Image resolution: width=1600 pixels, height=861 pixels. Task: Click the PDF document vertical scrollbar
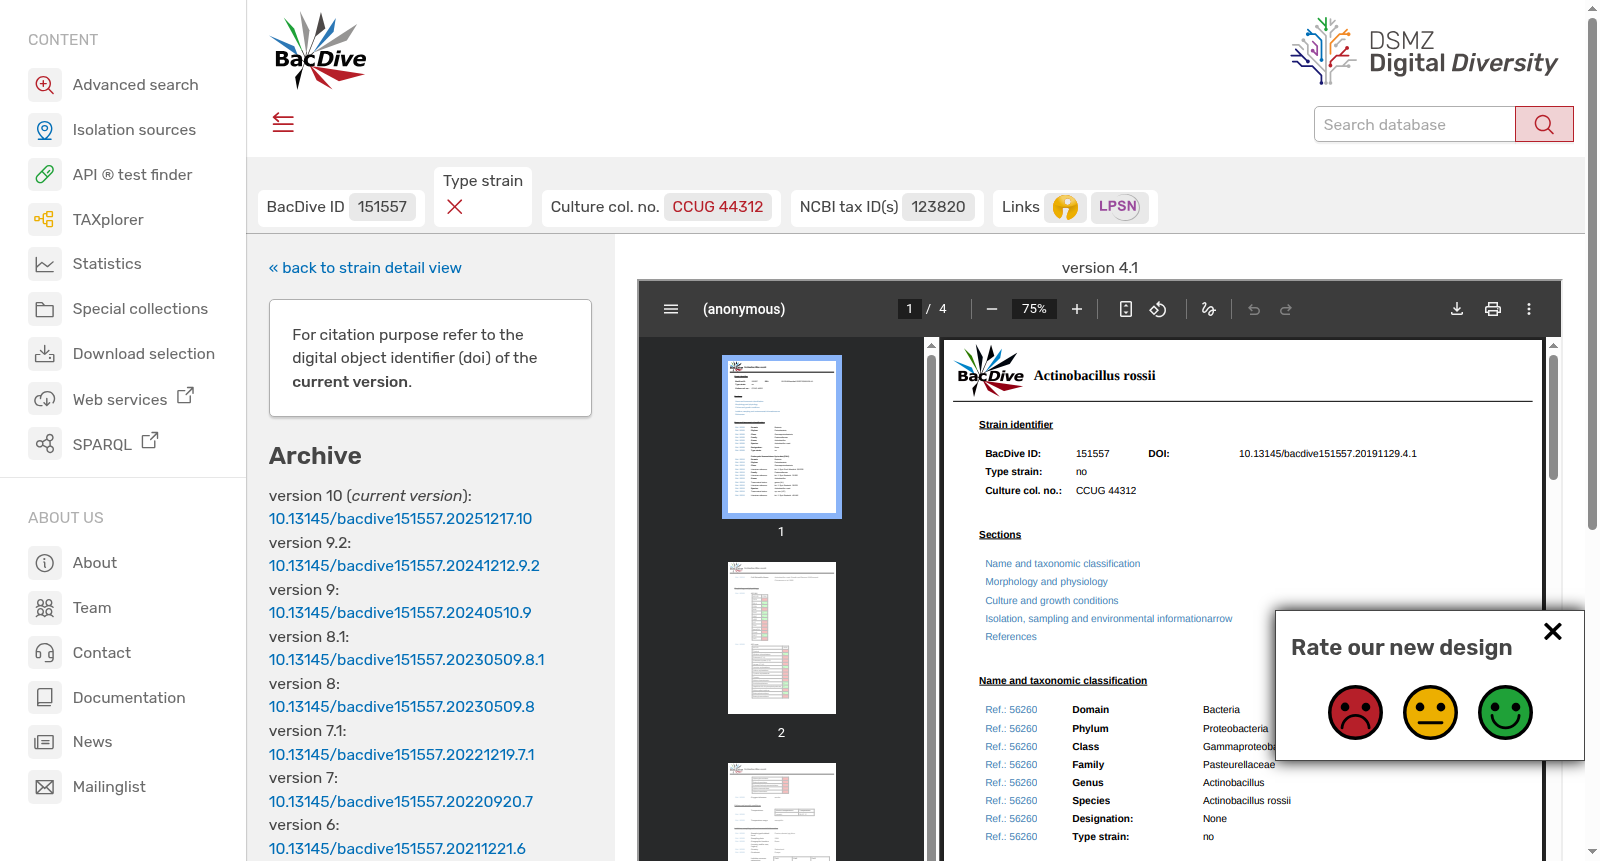[1553, 418]
